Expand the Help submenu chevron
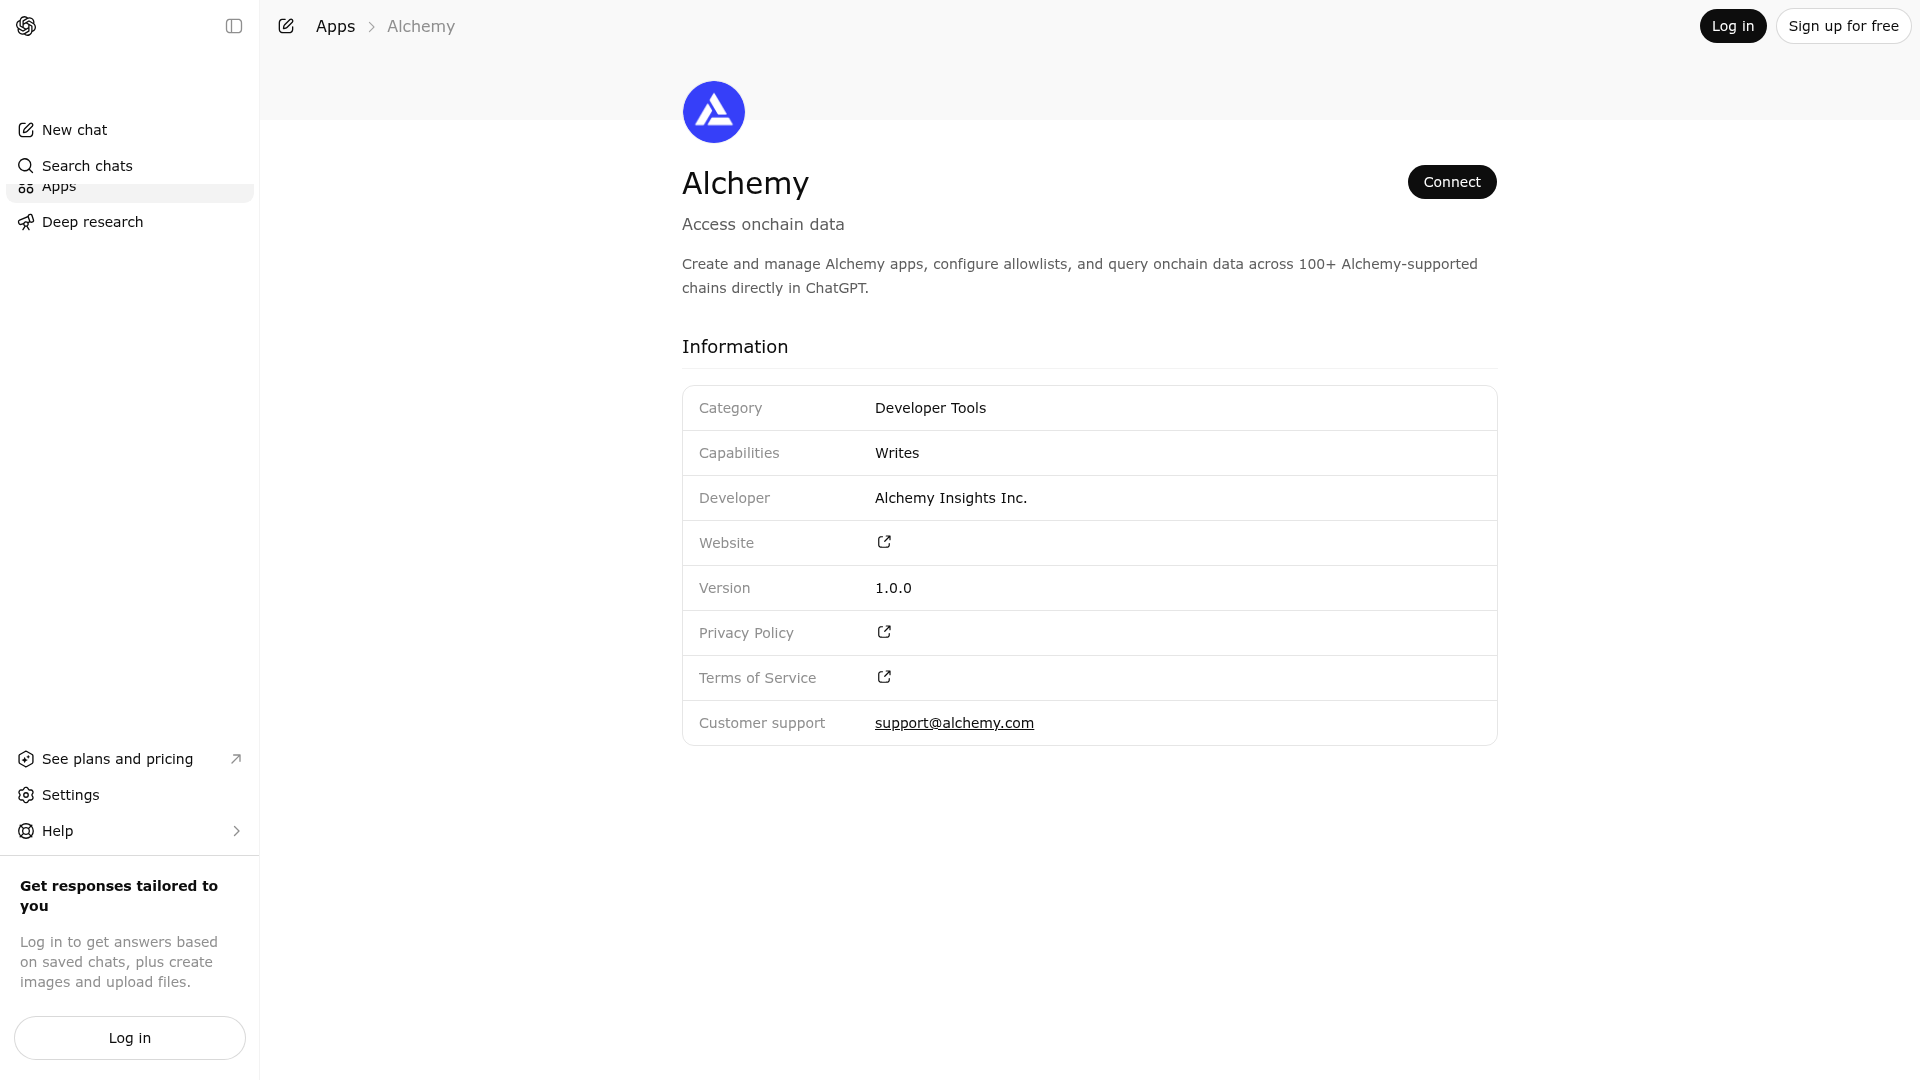This screenshot has height=1080, width=1920. 236,831
